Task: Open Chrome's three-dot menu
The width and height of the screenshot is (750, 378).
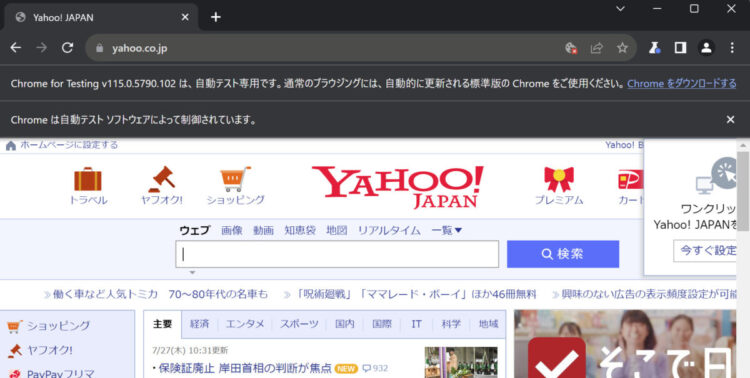Action: [732, 48]
